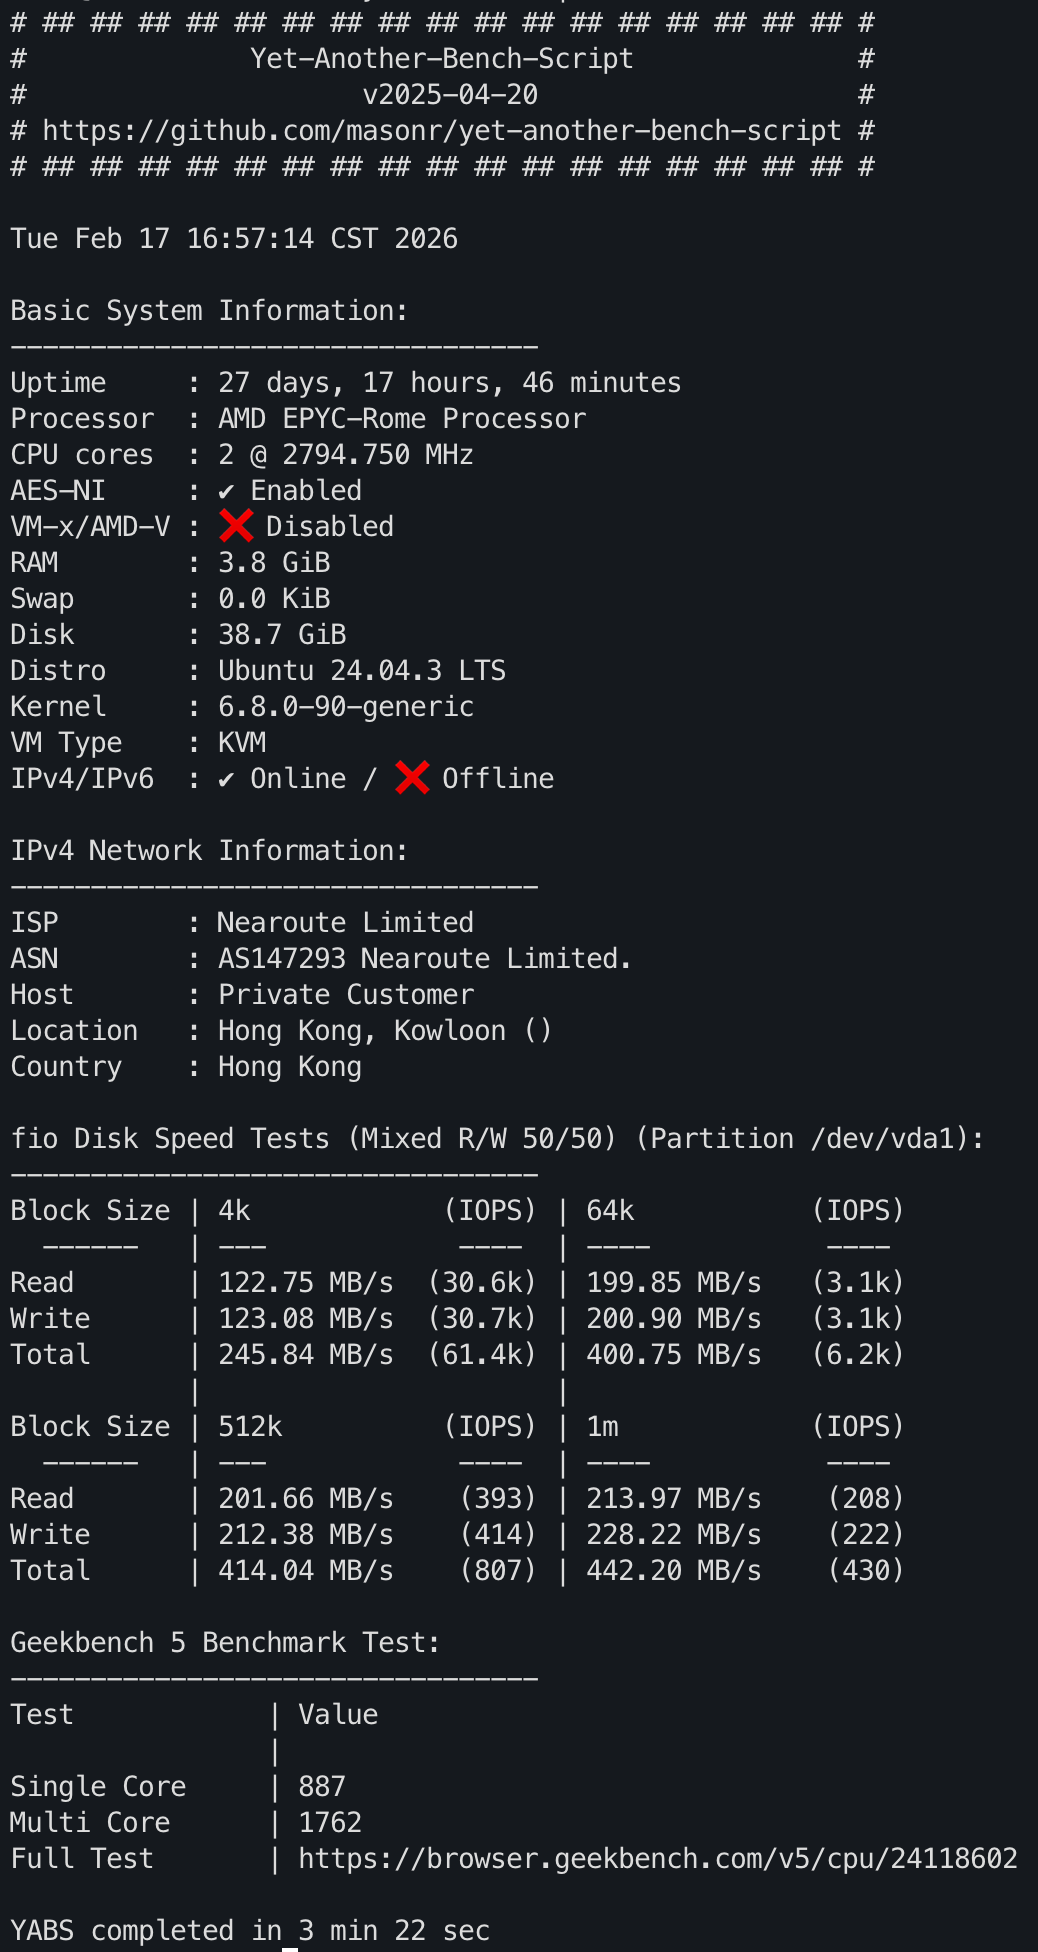Viewport: 1038px width, 1952px height.
Task: Click the Nearoute Limited ISP value
Action: click(346, 922)
